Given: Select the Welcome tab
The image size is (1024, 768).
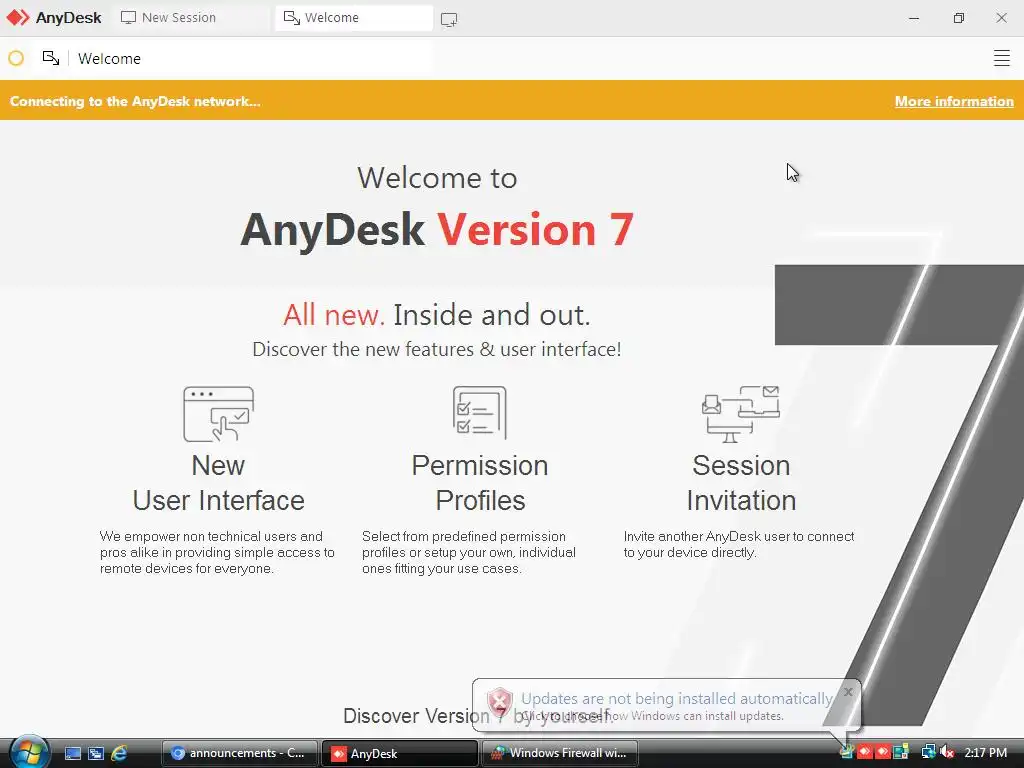Looking at the screenshot, I should (x=353, y=18).
